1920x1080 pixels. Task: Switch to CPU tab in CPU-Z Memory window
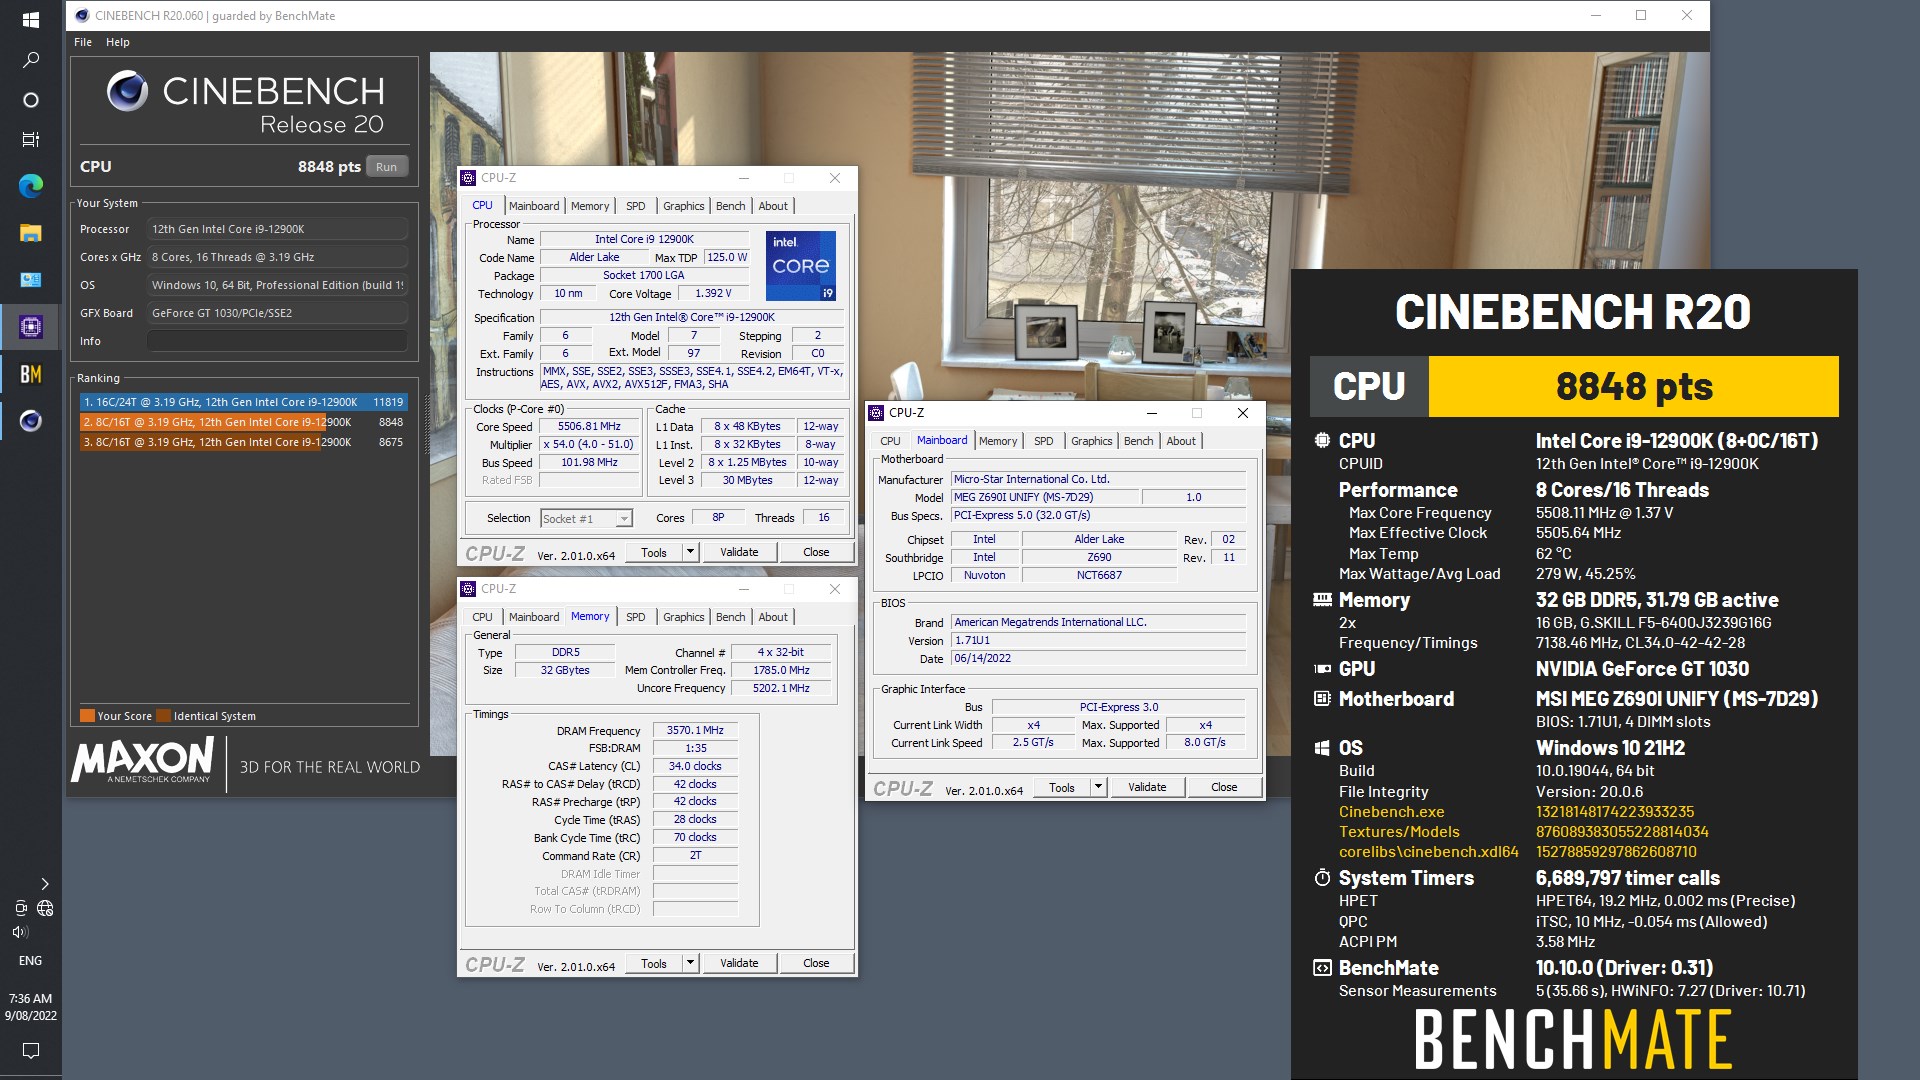(482, 617)
